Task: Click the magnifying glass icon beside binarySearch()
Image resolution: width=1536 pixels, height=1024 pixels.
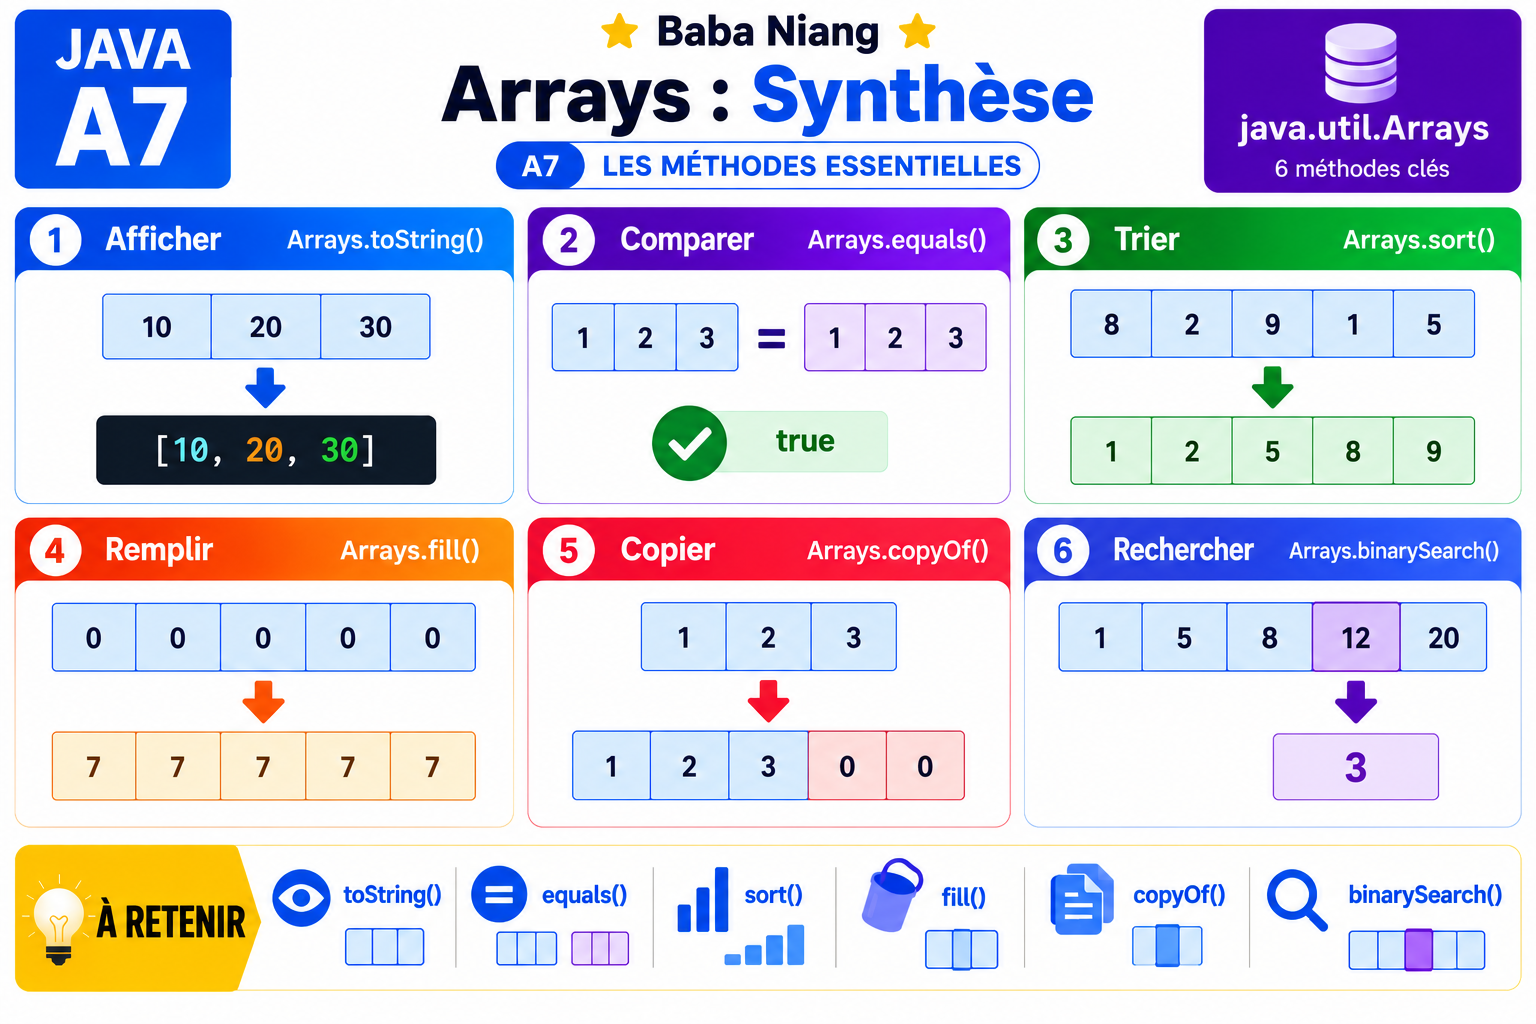Action: [1297, 899]
